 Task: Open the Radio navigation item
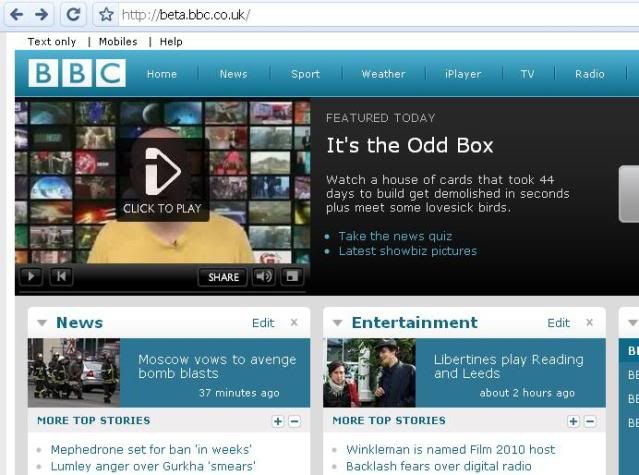(590, 74)
